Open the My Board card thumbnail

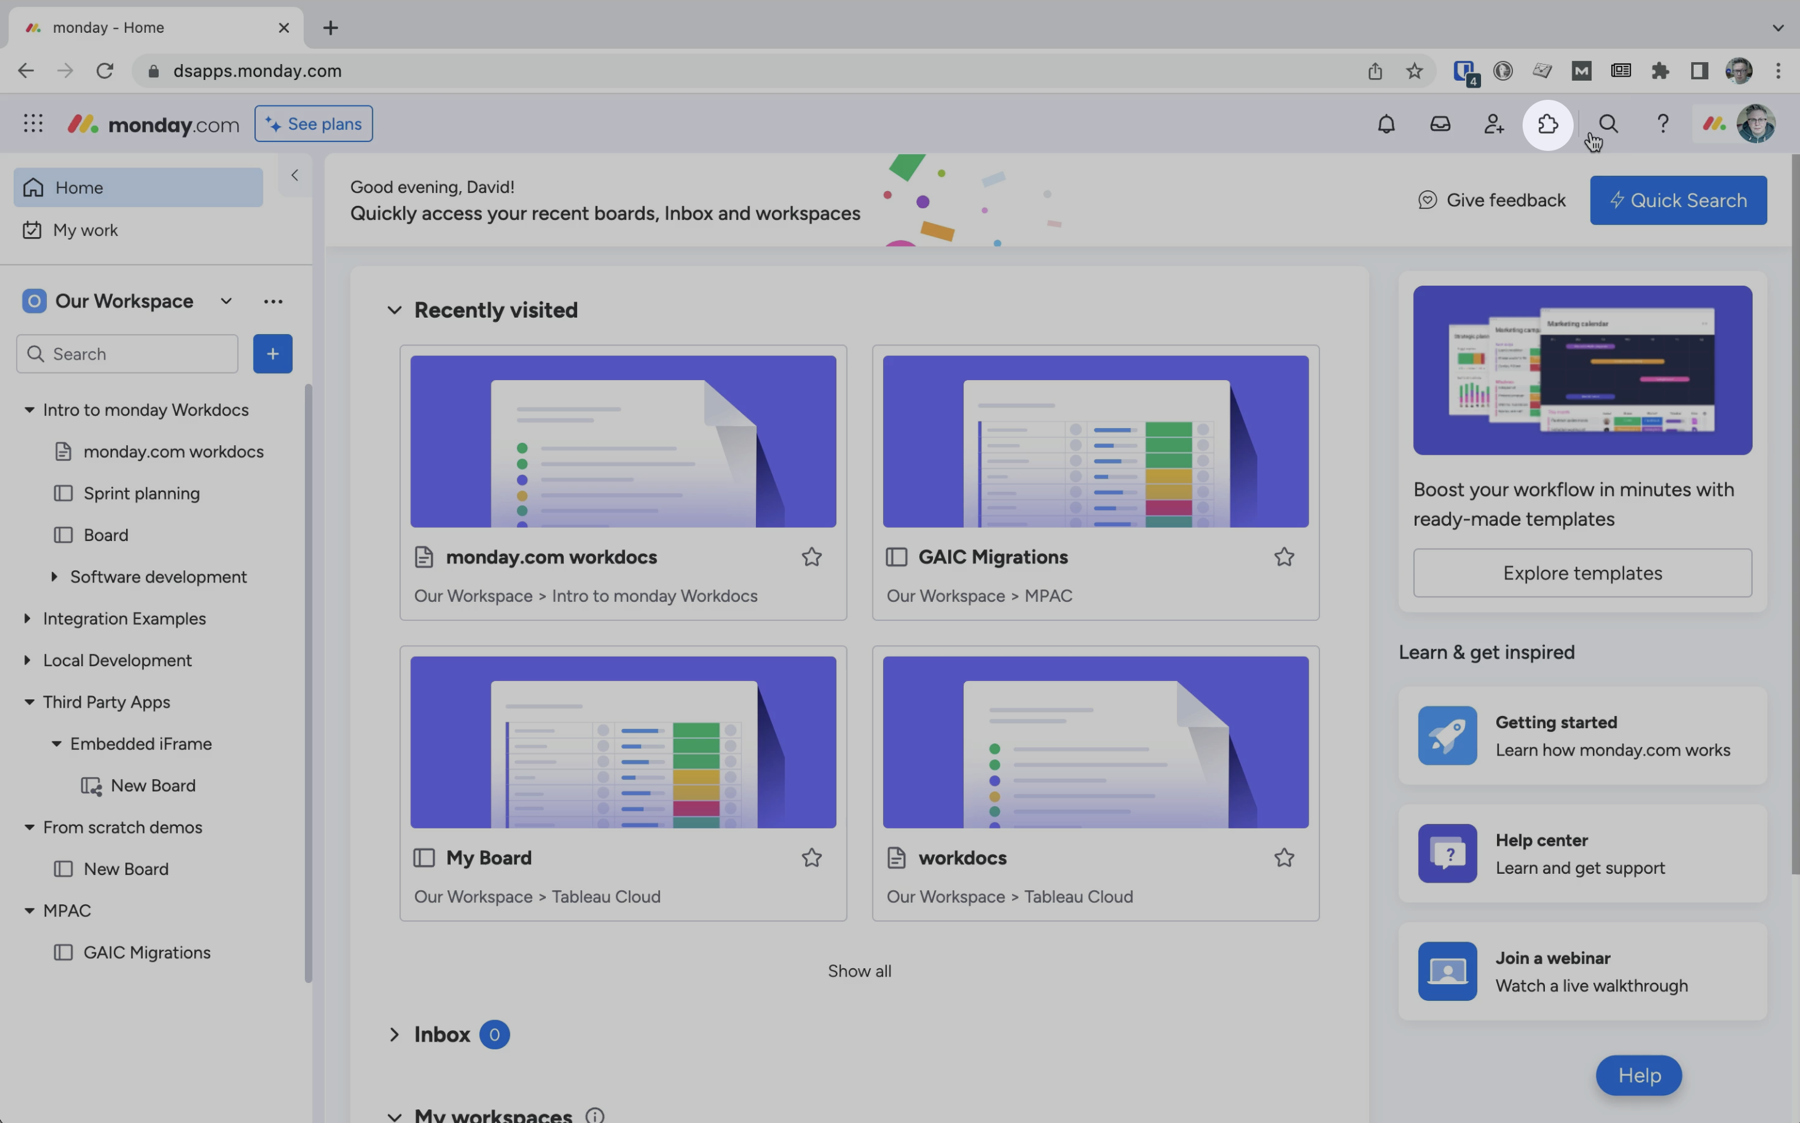coord(623,742)
